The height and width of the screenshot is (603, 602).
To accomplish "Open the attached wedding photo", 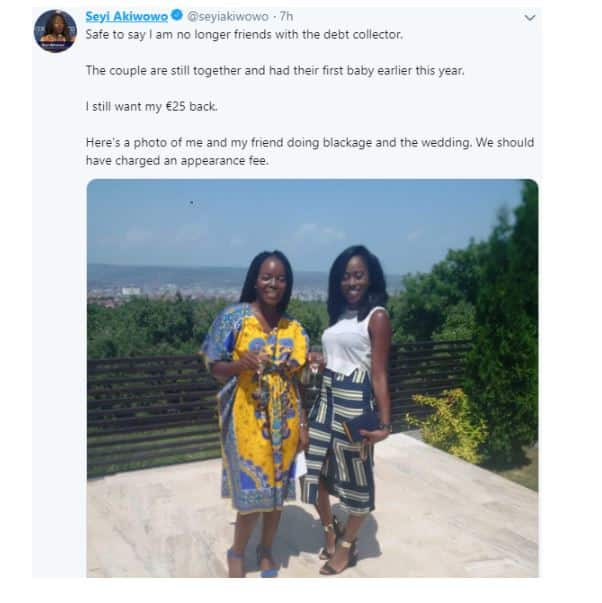I will [x=312, y=378].
